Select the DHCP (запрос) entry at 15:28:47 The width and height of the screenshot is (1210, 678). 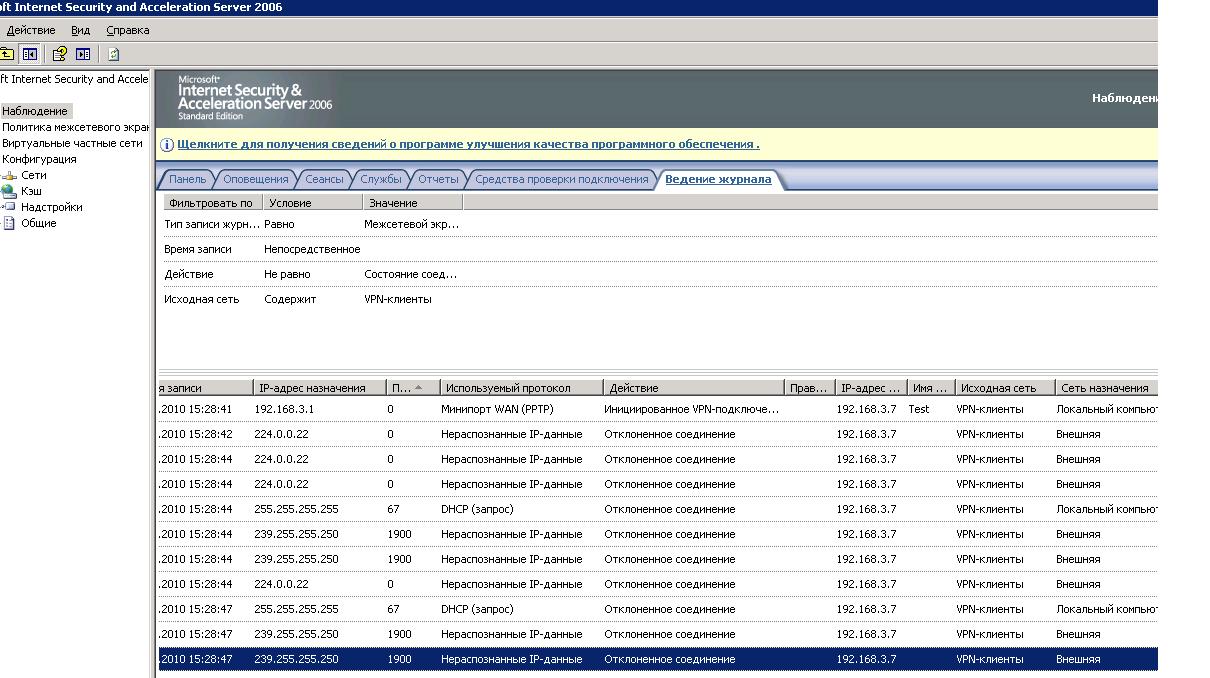pos(658,609)
